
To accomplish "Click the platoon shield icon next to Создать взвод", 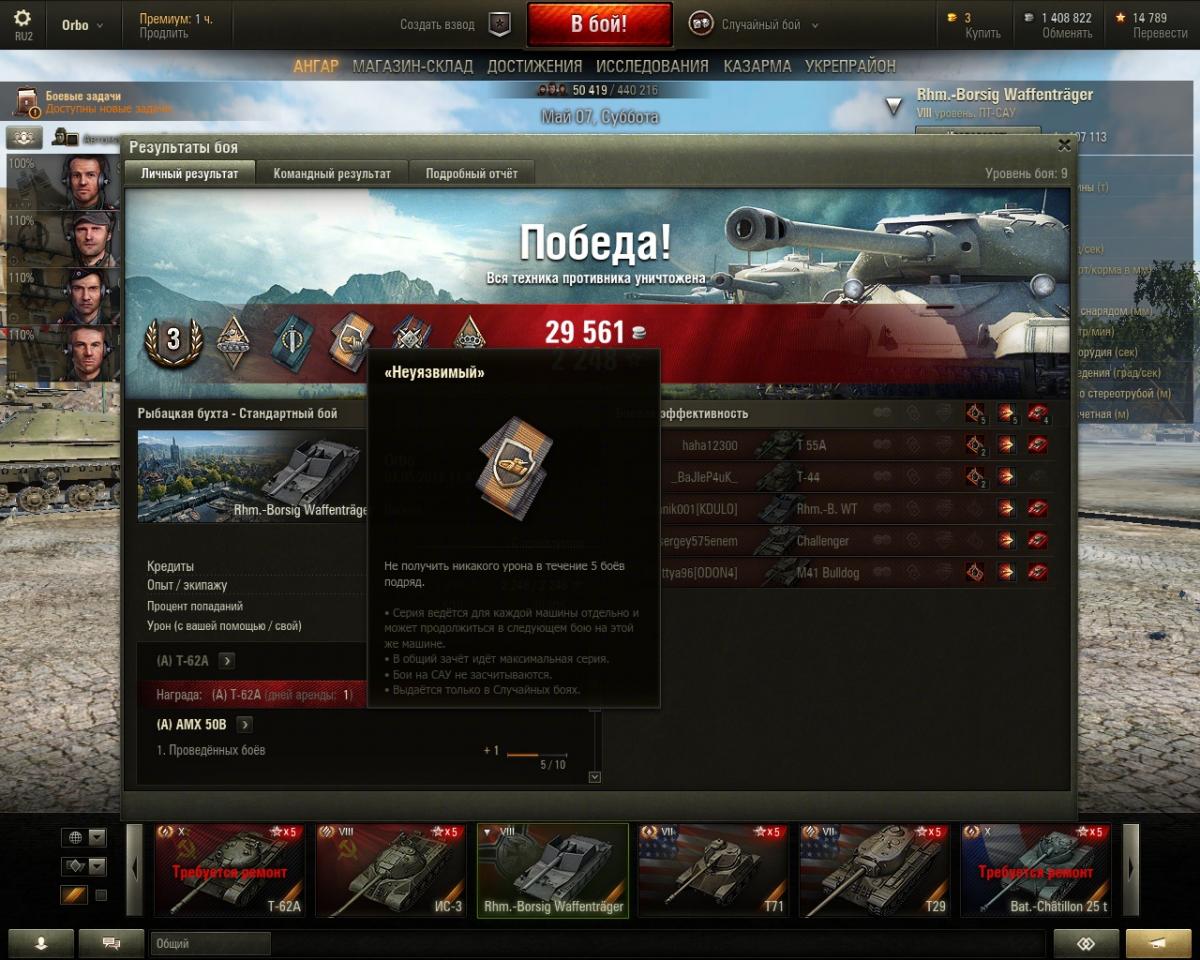I will [x=500, y=25].
